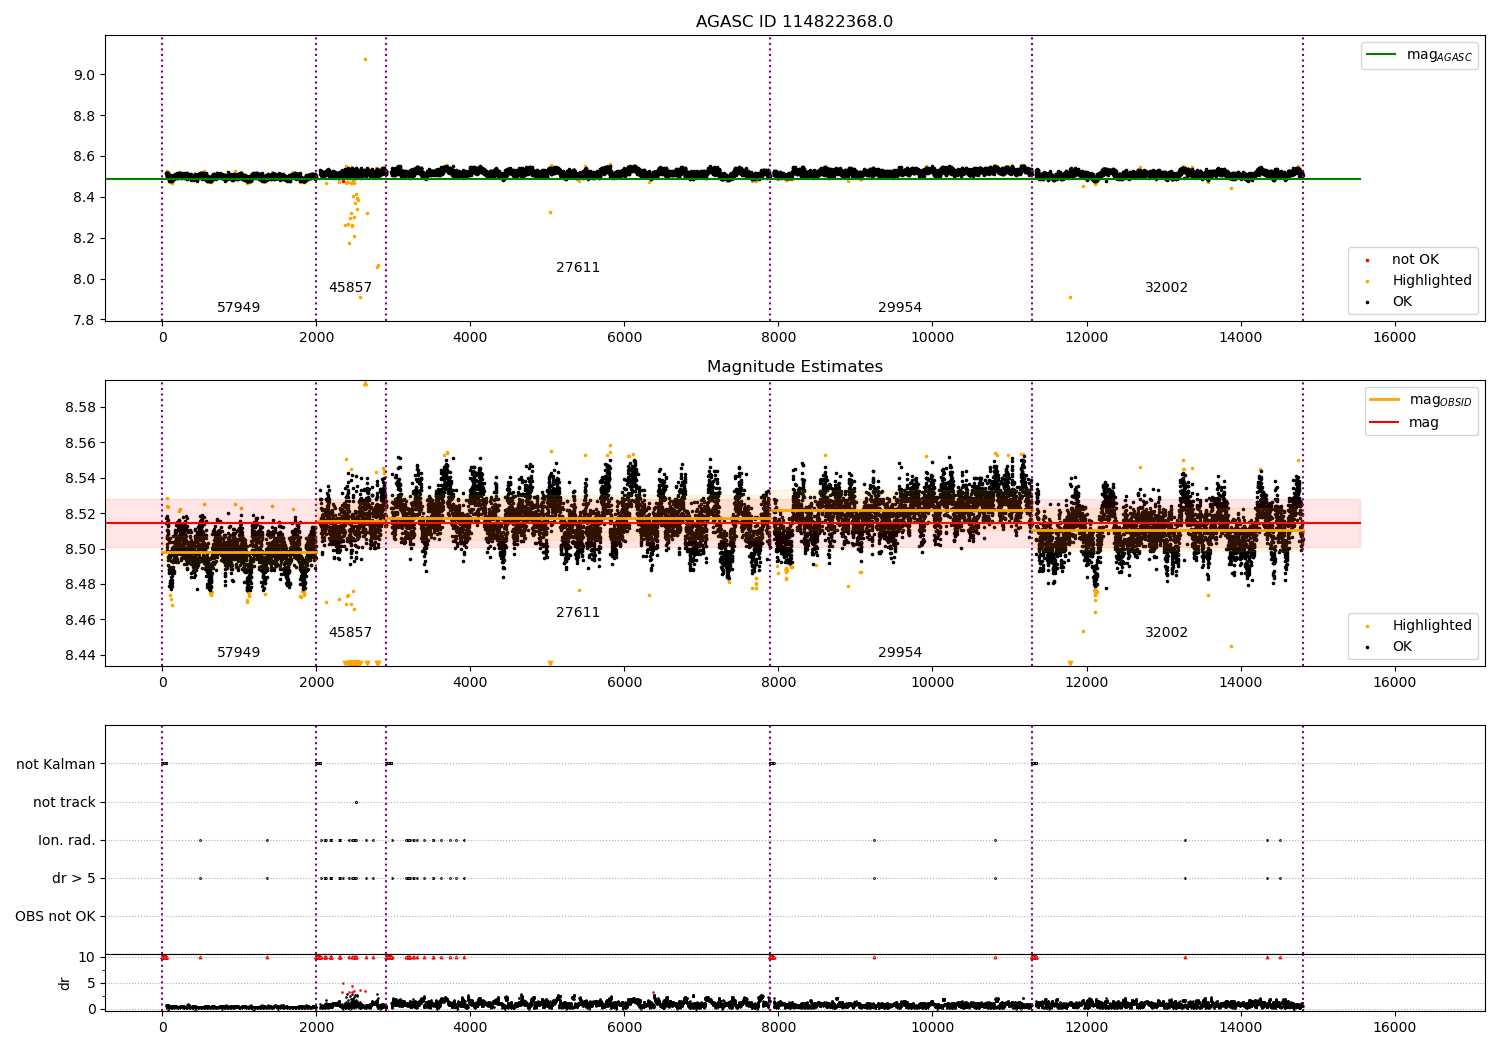Click obsid label 27611 in Magnitude Estimates plot
Viewport: 1500px width, 1050px height.
[578, 613]
